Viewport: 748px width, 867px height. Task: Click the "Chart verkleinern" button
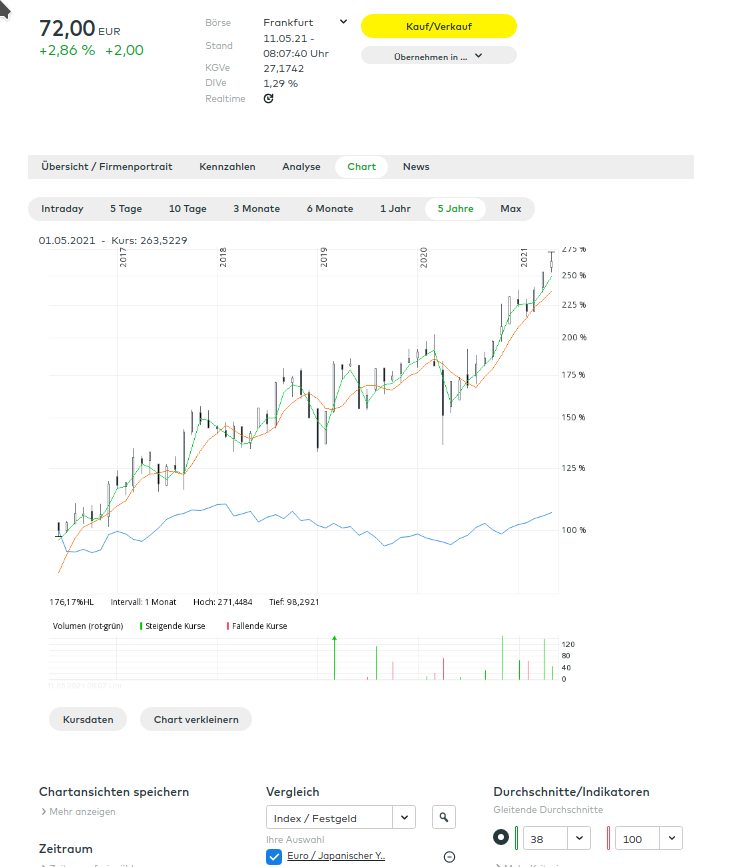195,719
